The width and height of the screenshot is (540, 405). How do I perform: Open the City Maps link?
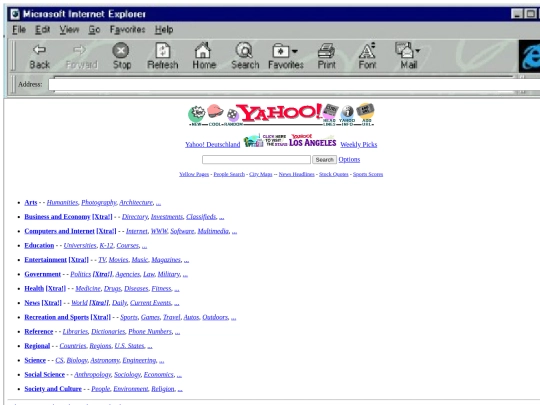coord(261,174)
